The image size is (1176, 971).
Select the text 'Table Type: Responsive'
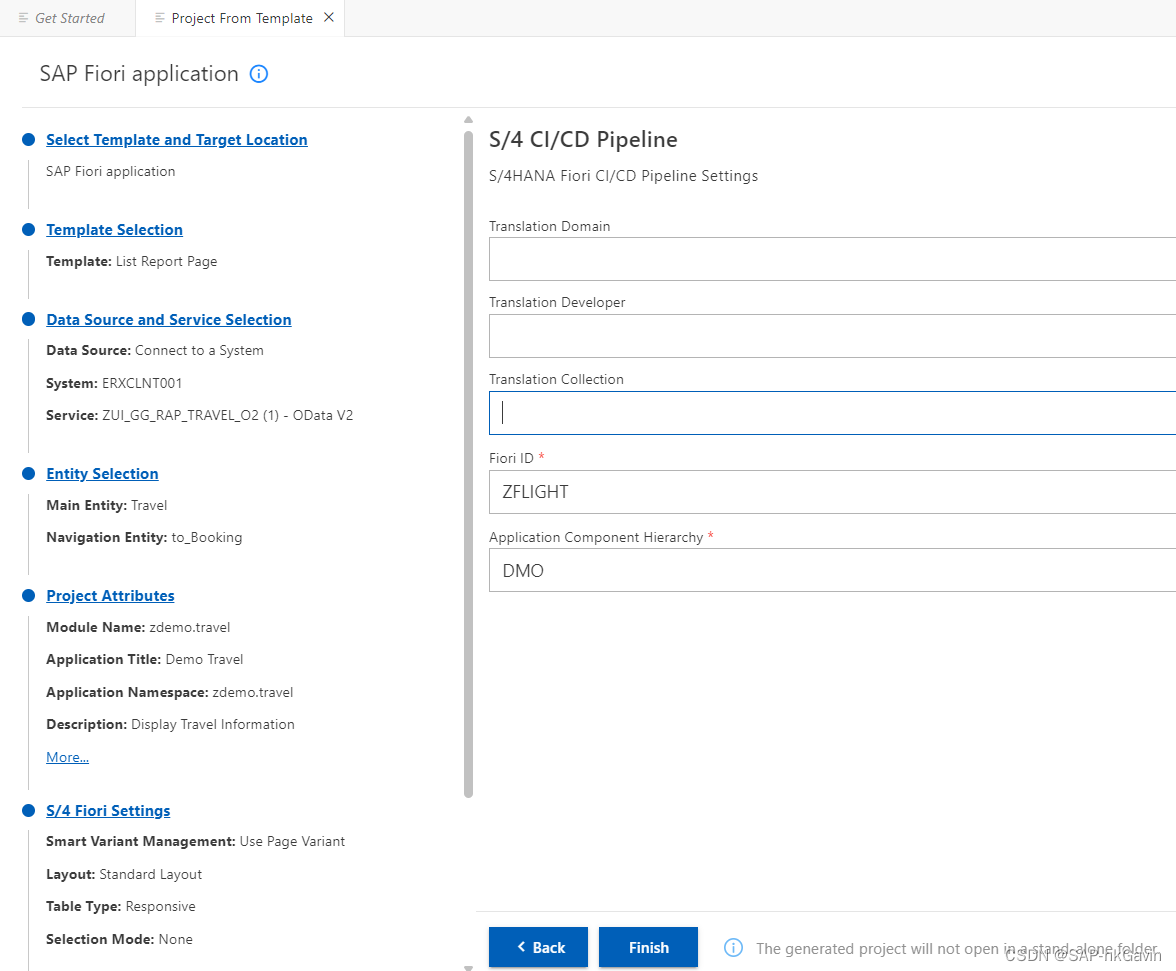[x=121, y=907]
